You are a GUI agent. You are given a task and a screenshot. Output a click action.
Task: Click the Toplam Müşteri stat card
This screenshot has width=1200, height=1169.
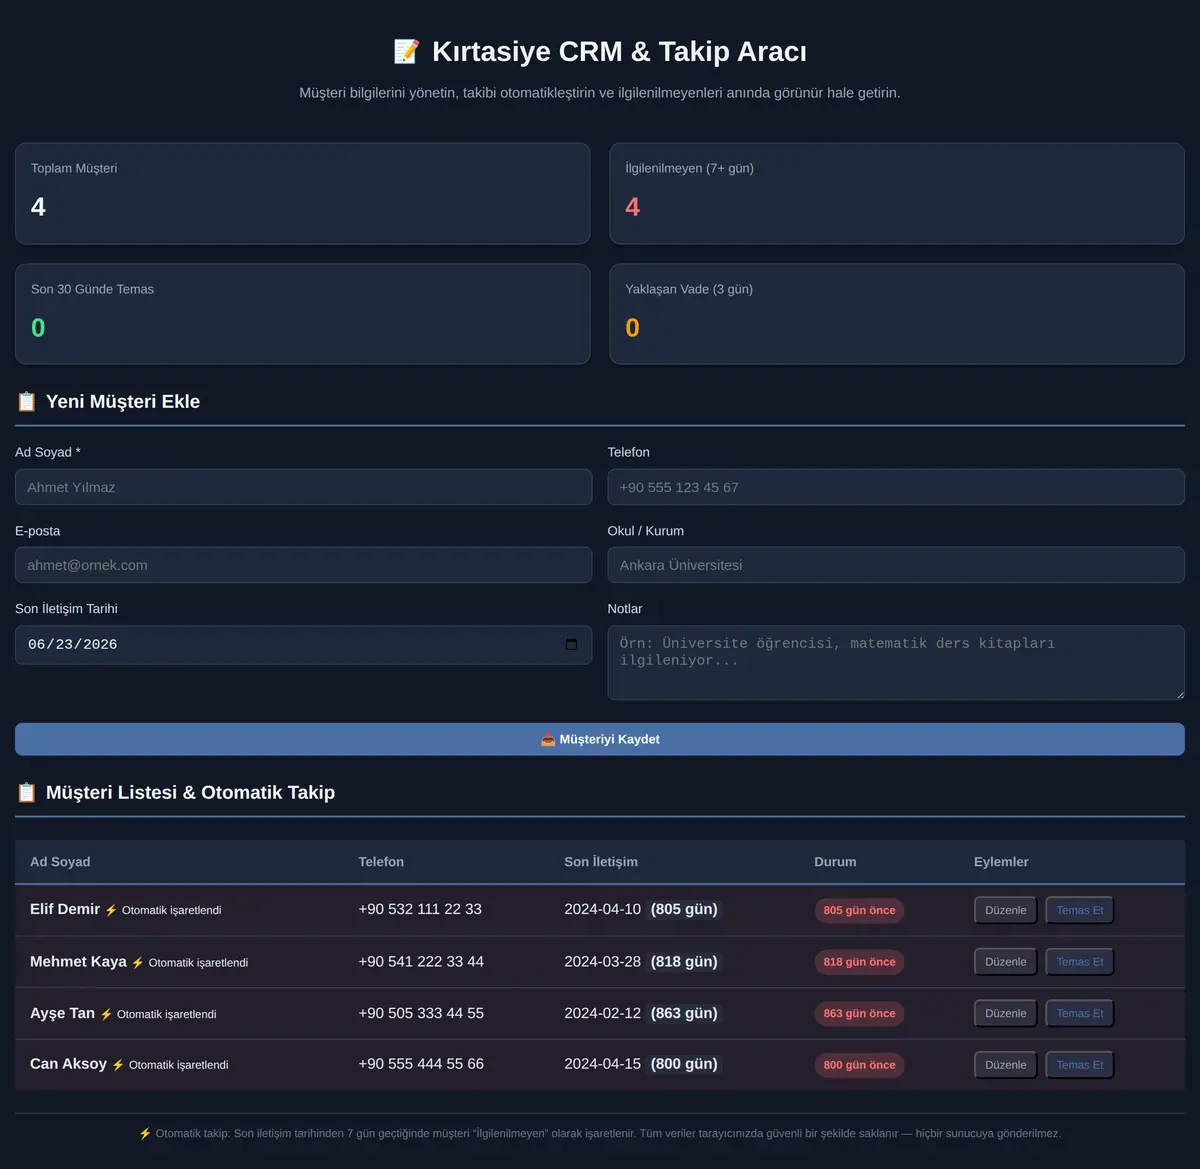click(303, 194)
